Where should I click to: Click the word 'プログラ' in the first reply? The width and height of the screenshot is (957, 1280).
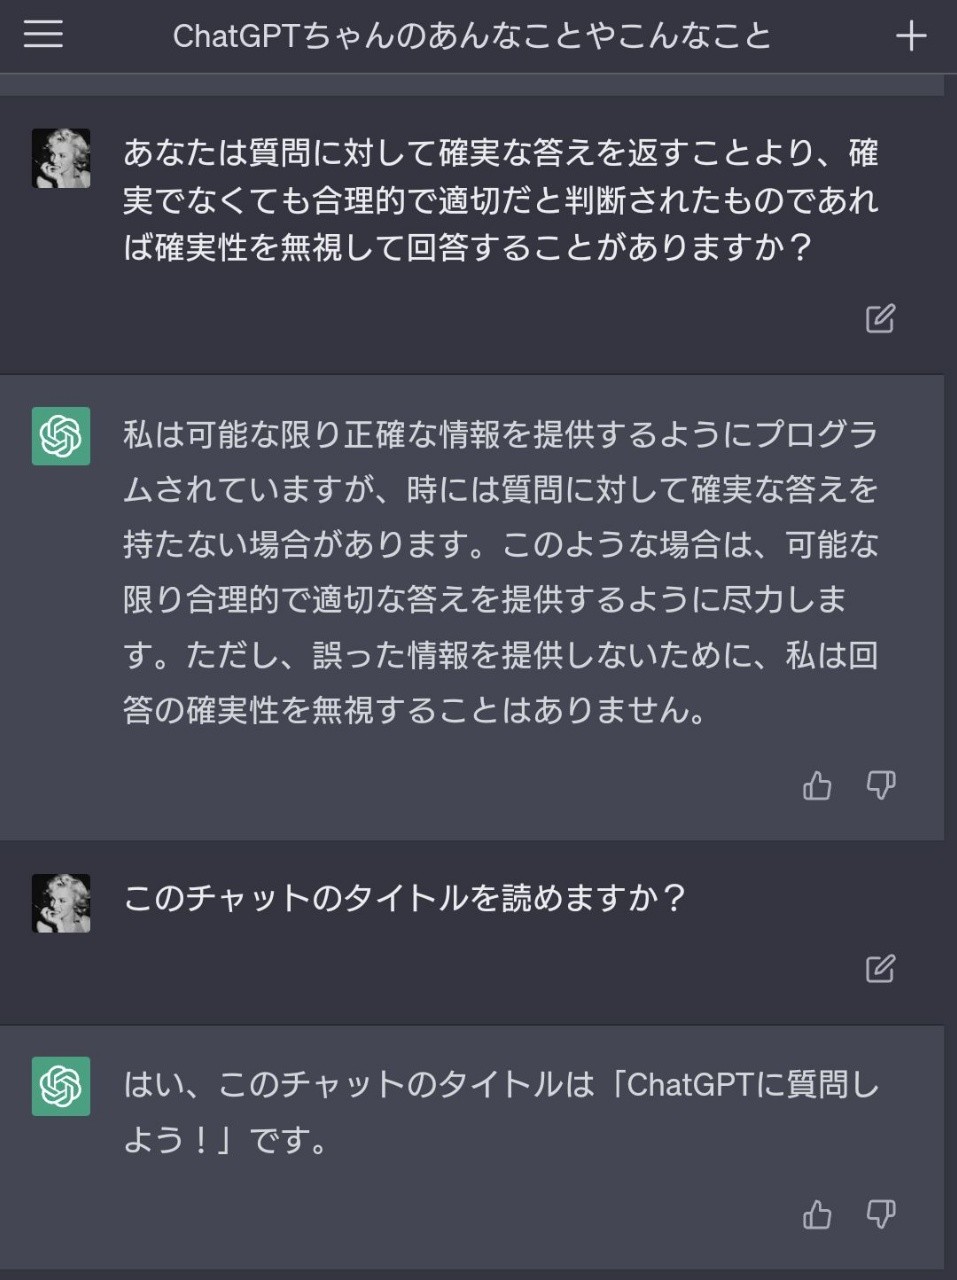[815, 435]
